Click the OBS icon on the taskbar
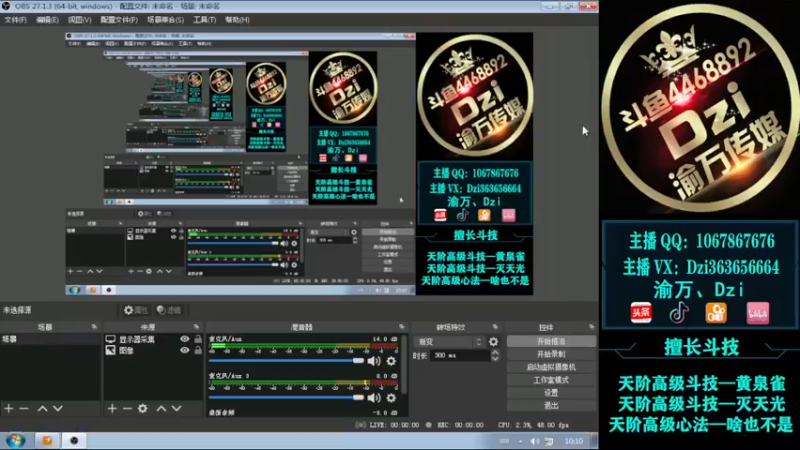 pos(74,440)
